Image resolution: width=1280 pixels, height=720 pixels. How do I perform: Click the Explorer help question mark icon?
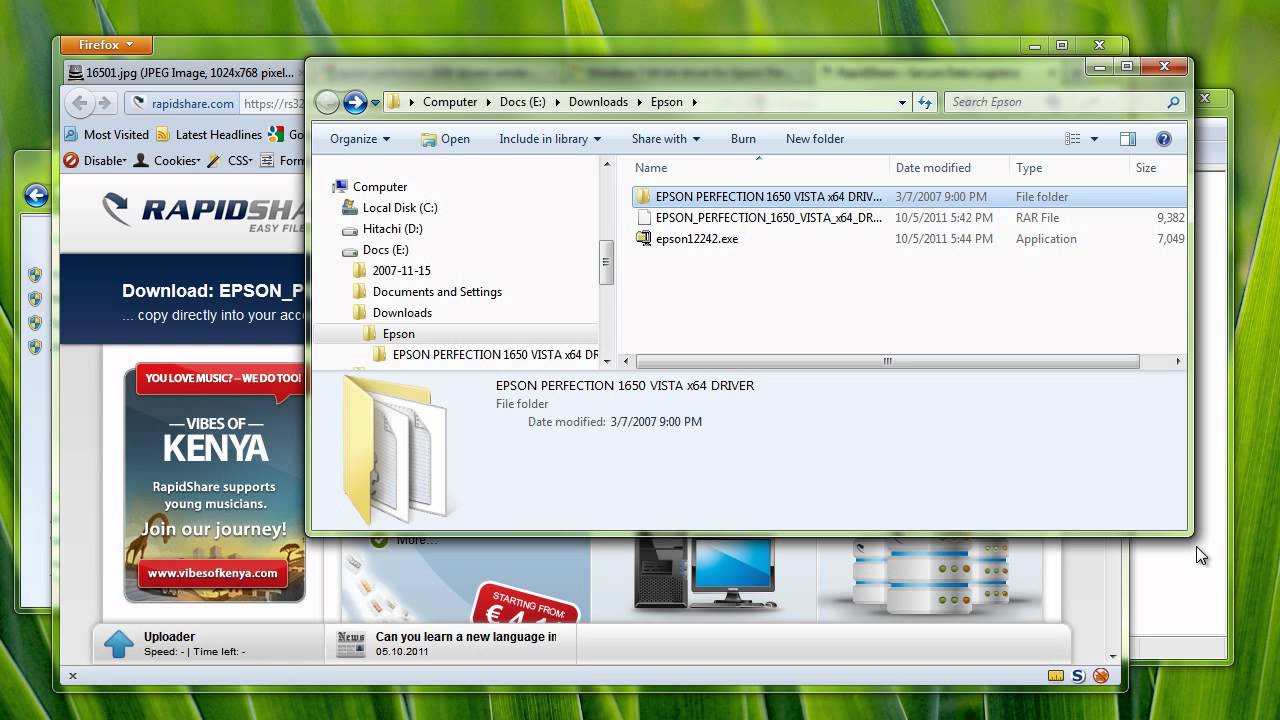tap(1163, 139)
